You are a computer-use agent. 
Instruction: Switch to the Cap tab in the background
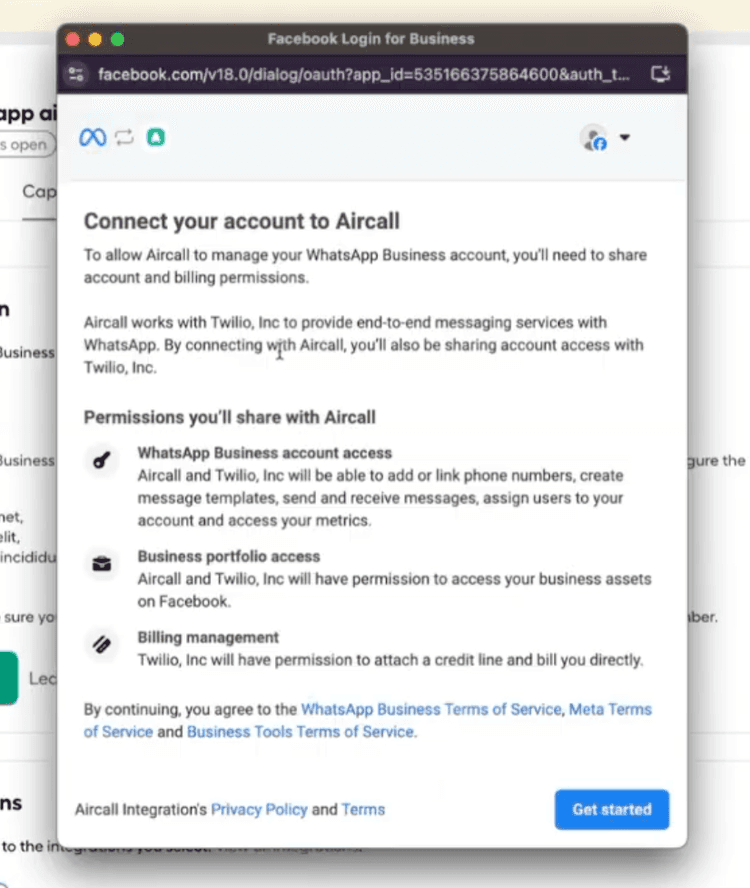click(x=38, y=192)
